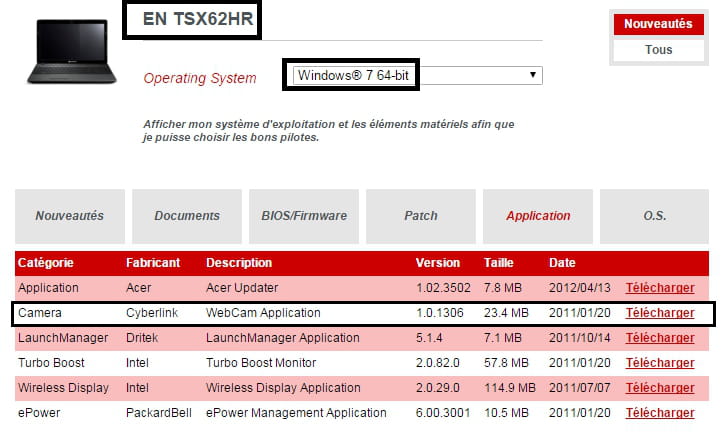Download WebCam Application via Télécharger link

[660, 313]
